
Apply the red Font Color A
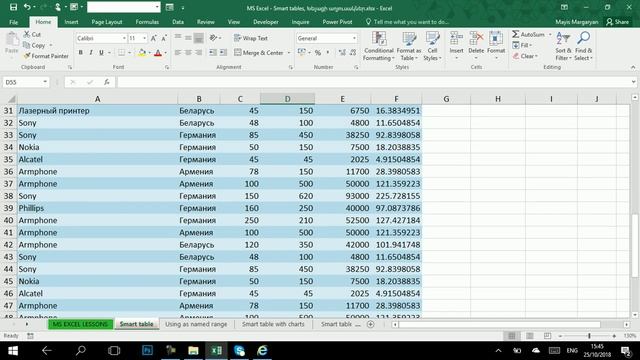pyautogui.click(x=158, y=53)
